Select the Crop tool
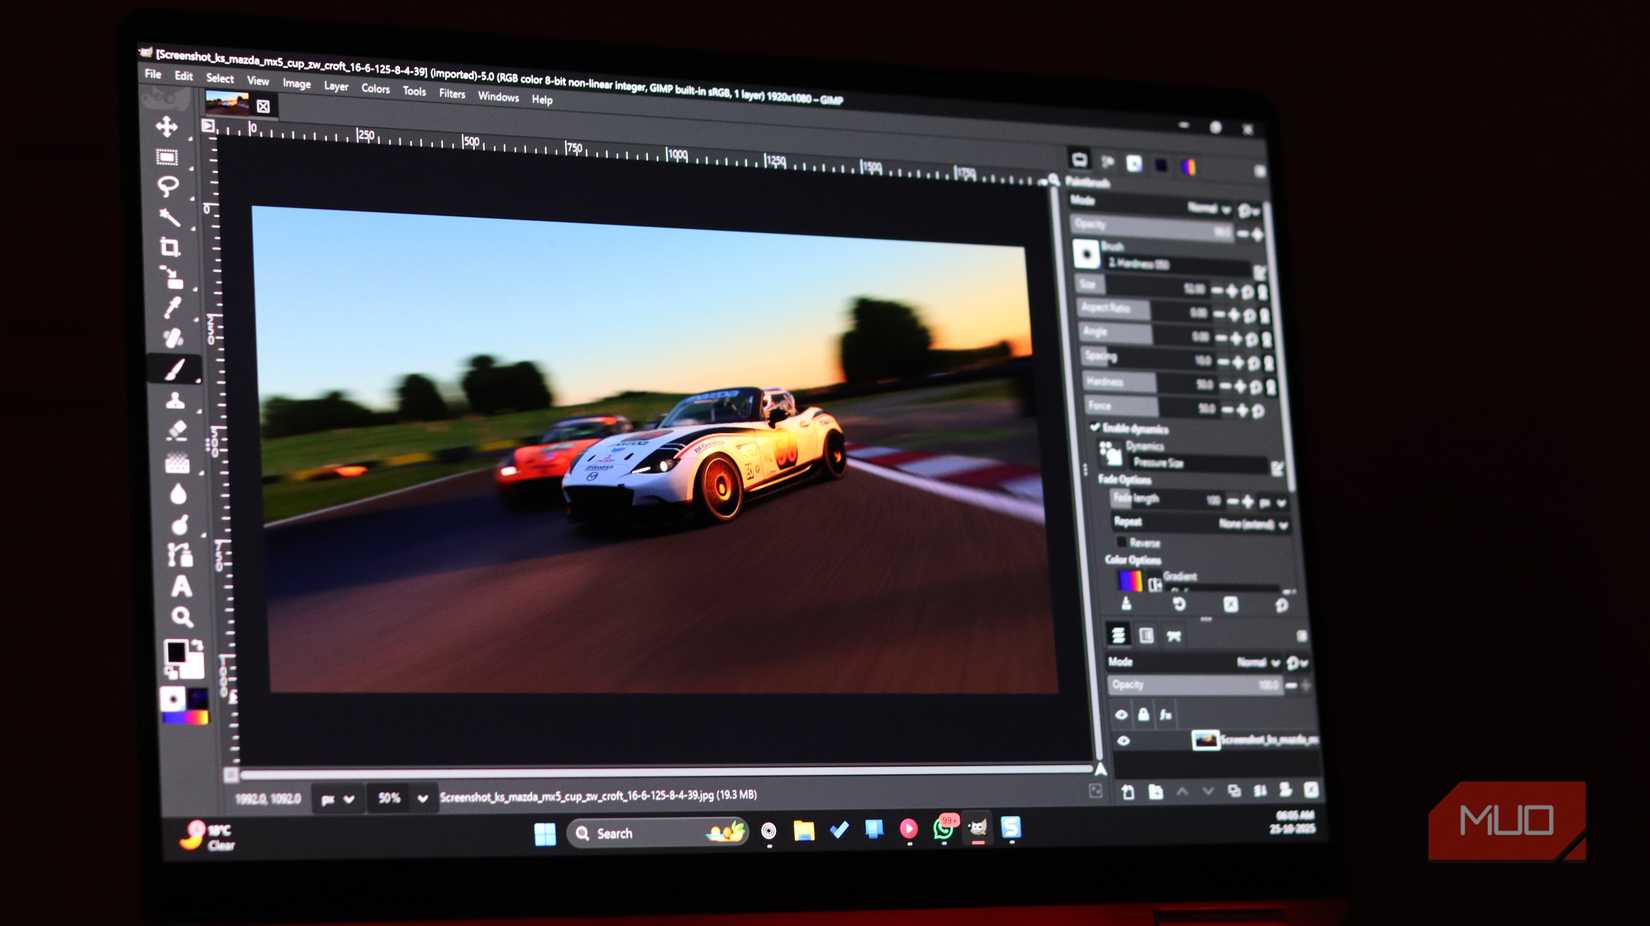 coord(168,244)
